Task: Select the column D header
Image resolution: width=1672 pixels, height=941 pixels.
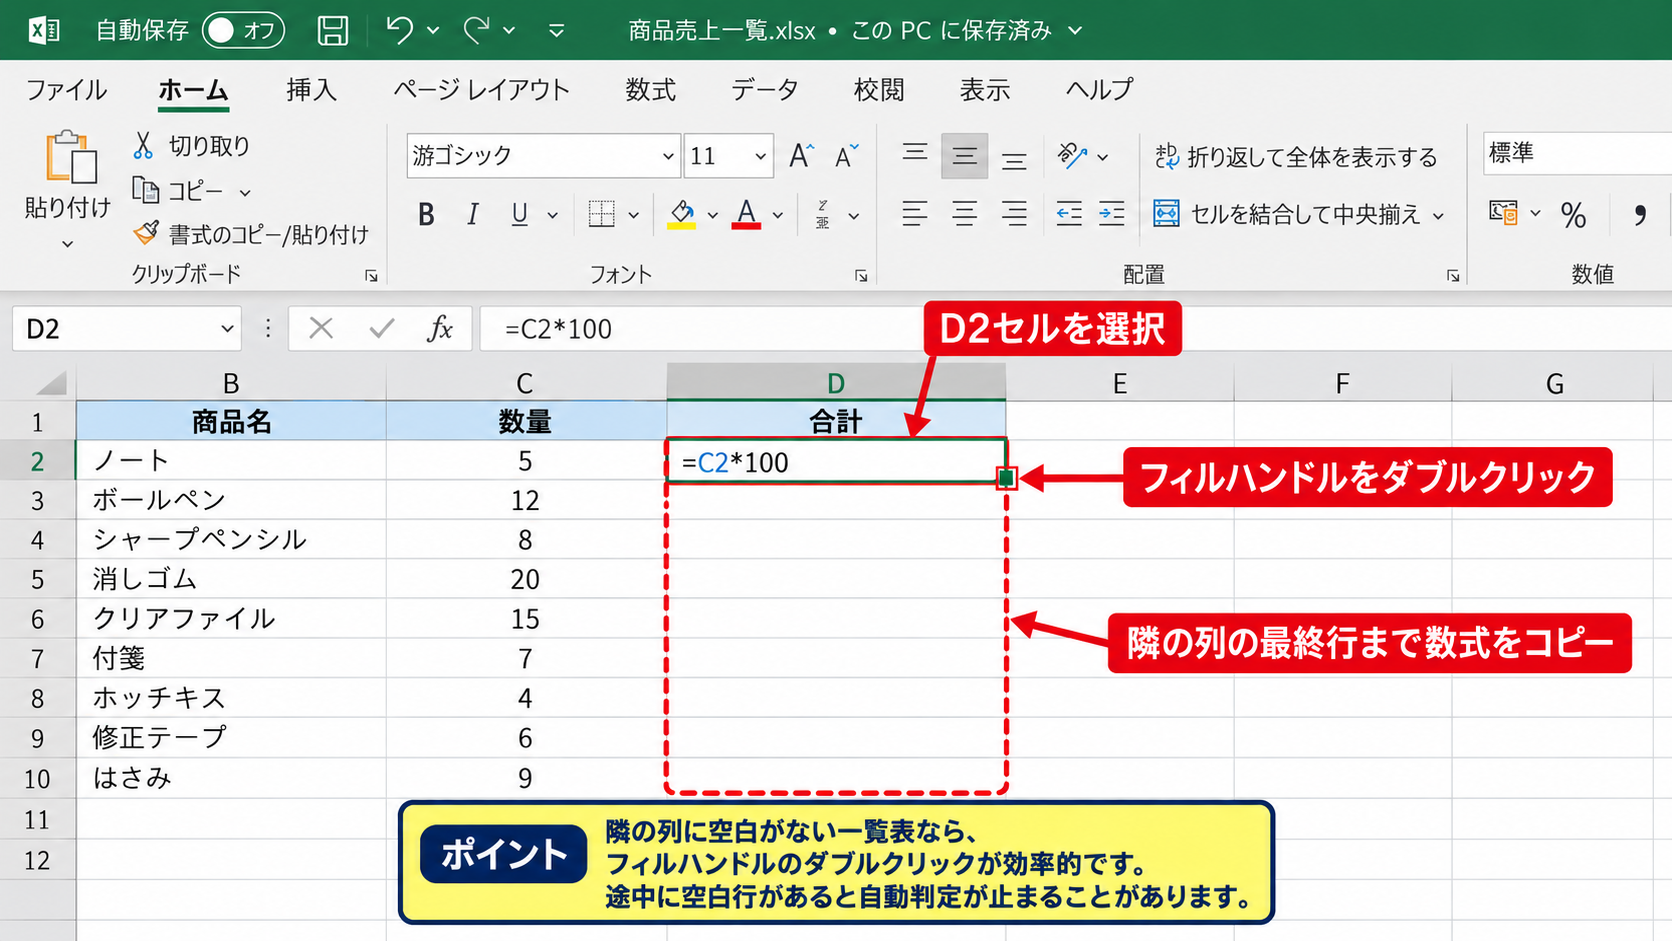Action: coord(836,383)
